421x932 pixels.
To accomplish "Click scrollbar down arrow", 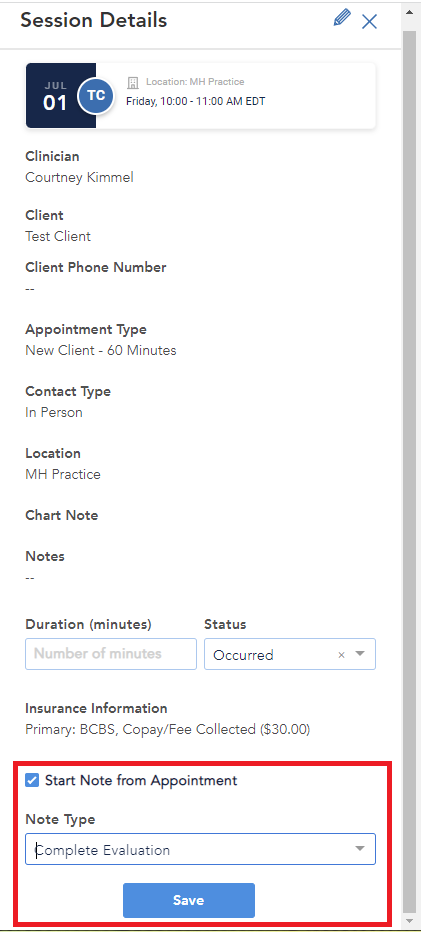I will [410, 921].
